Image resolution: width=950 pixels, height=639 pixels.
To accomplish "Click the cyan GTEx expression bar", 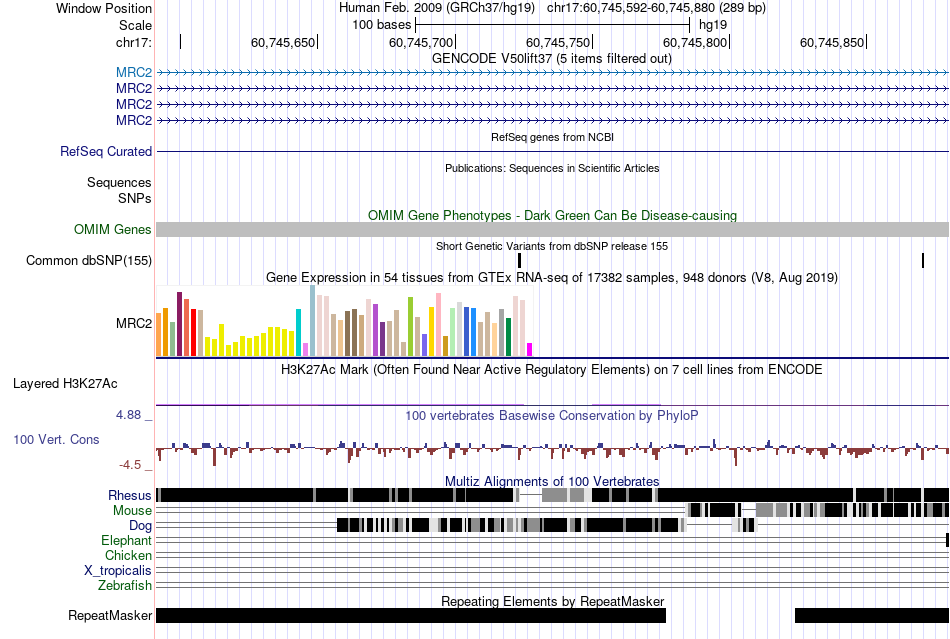I will click(299, 333).
